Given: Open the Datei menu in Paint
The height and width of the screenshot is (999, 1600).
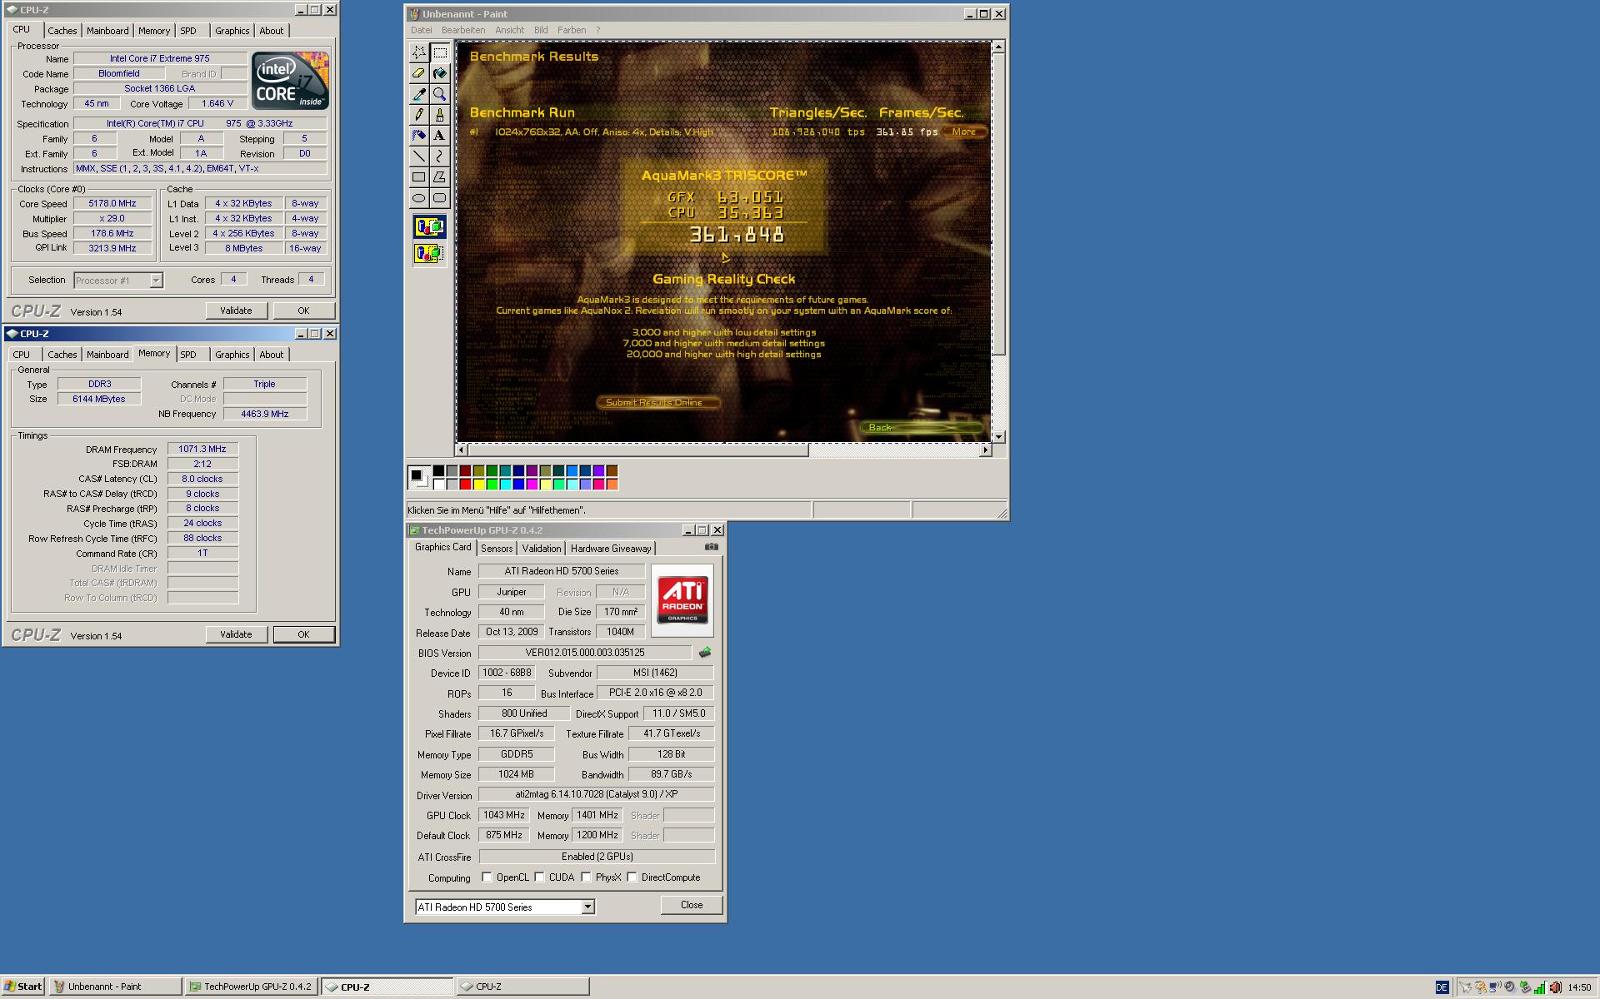Looking at the screenshot, I should [422, 30].
